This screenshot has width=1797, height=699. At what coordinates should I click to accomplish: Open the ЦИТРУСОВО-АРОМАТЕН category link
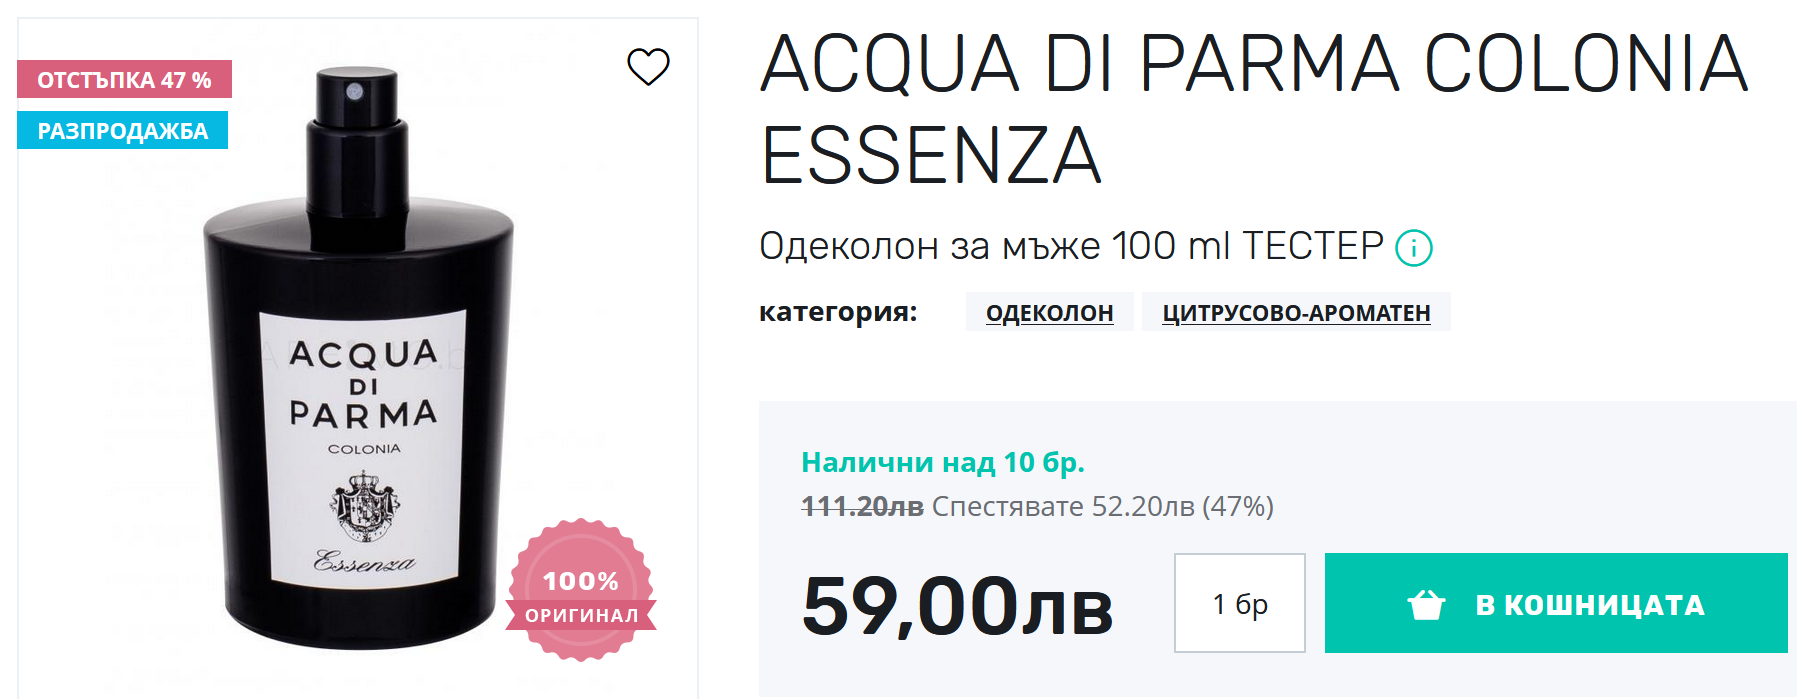pyautogui.click(x=1295, y=313)
